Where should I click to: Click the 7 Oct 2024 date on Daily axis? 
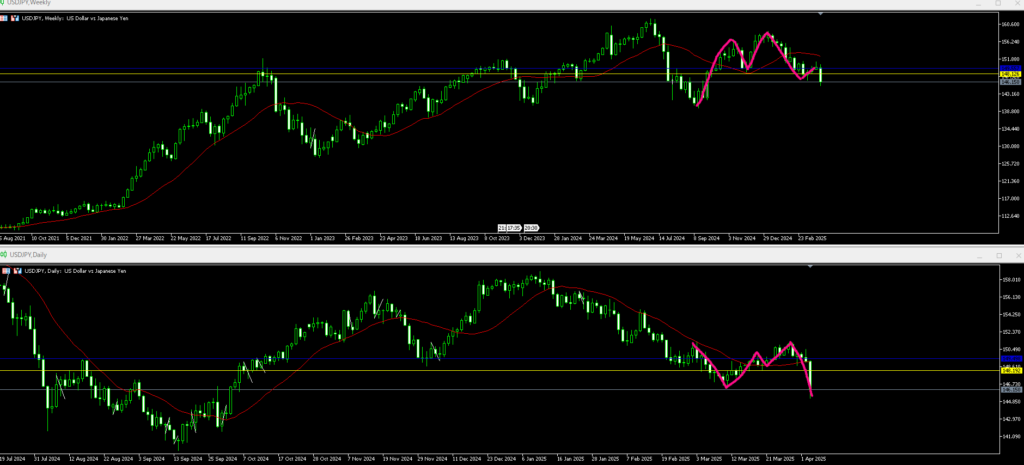(x=254, y=458)
